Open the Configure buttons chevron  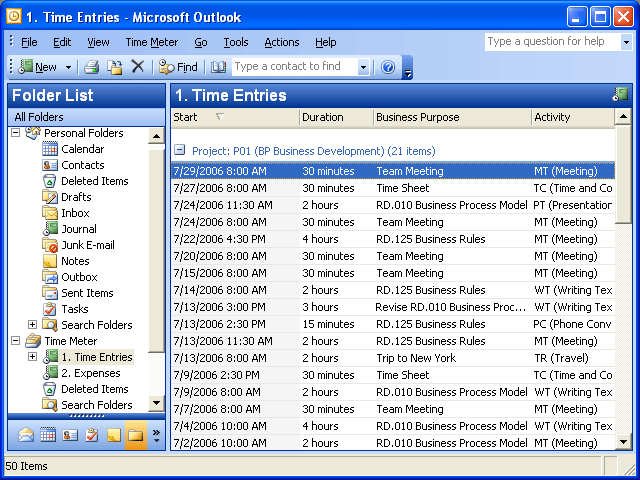156,436
